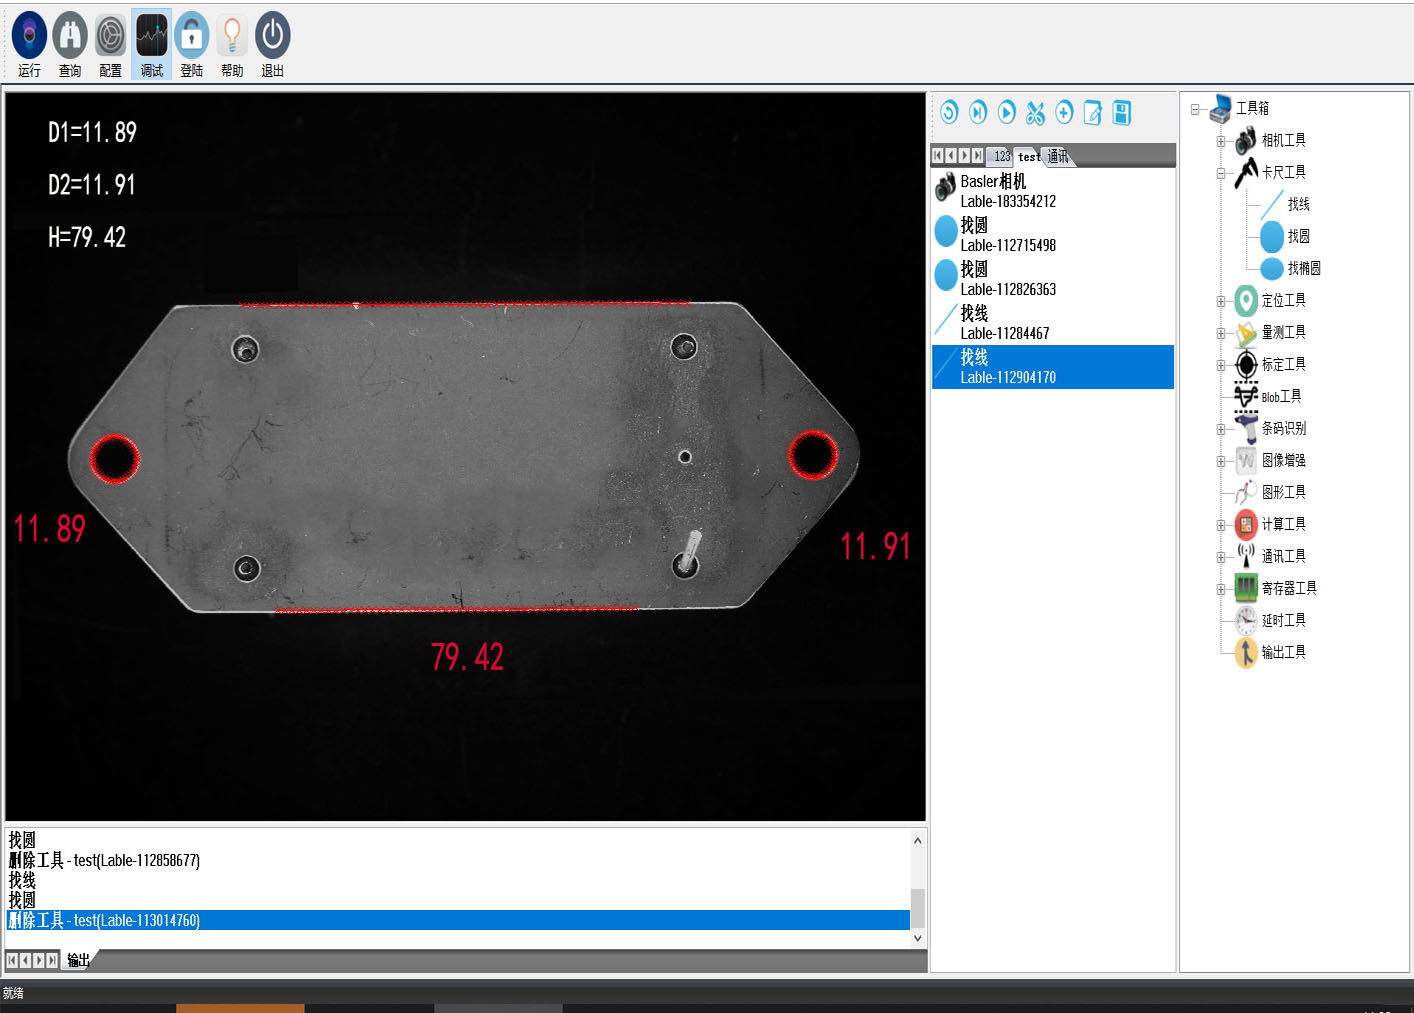
Task: Collapse the 卡尺工具 tree node
Action: pyautogui.click(x=1221, y=173)
